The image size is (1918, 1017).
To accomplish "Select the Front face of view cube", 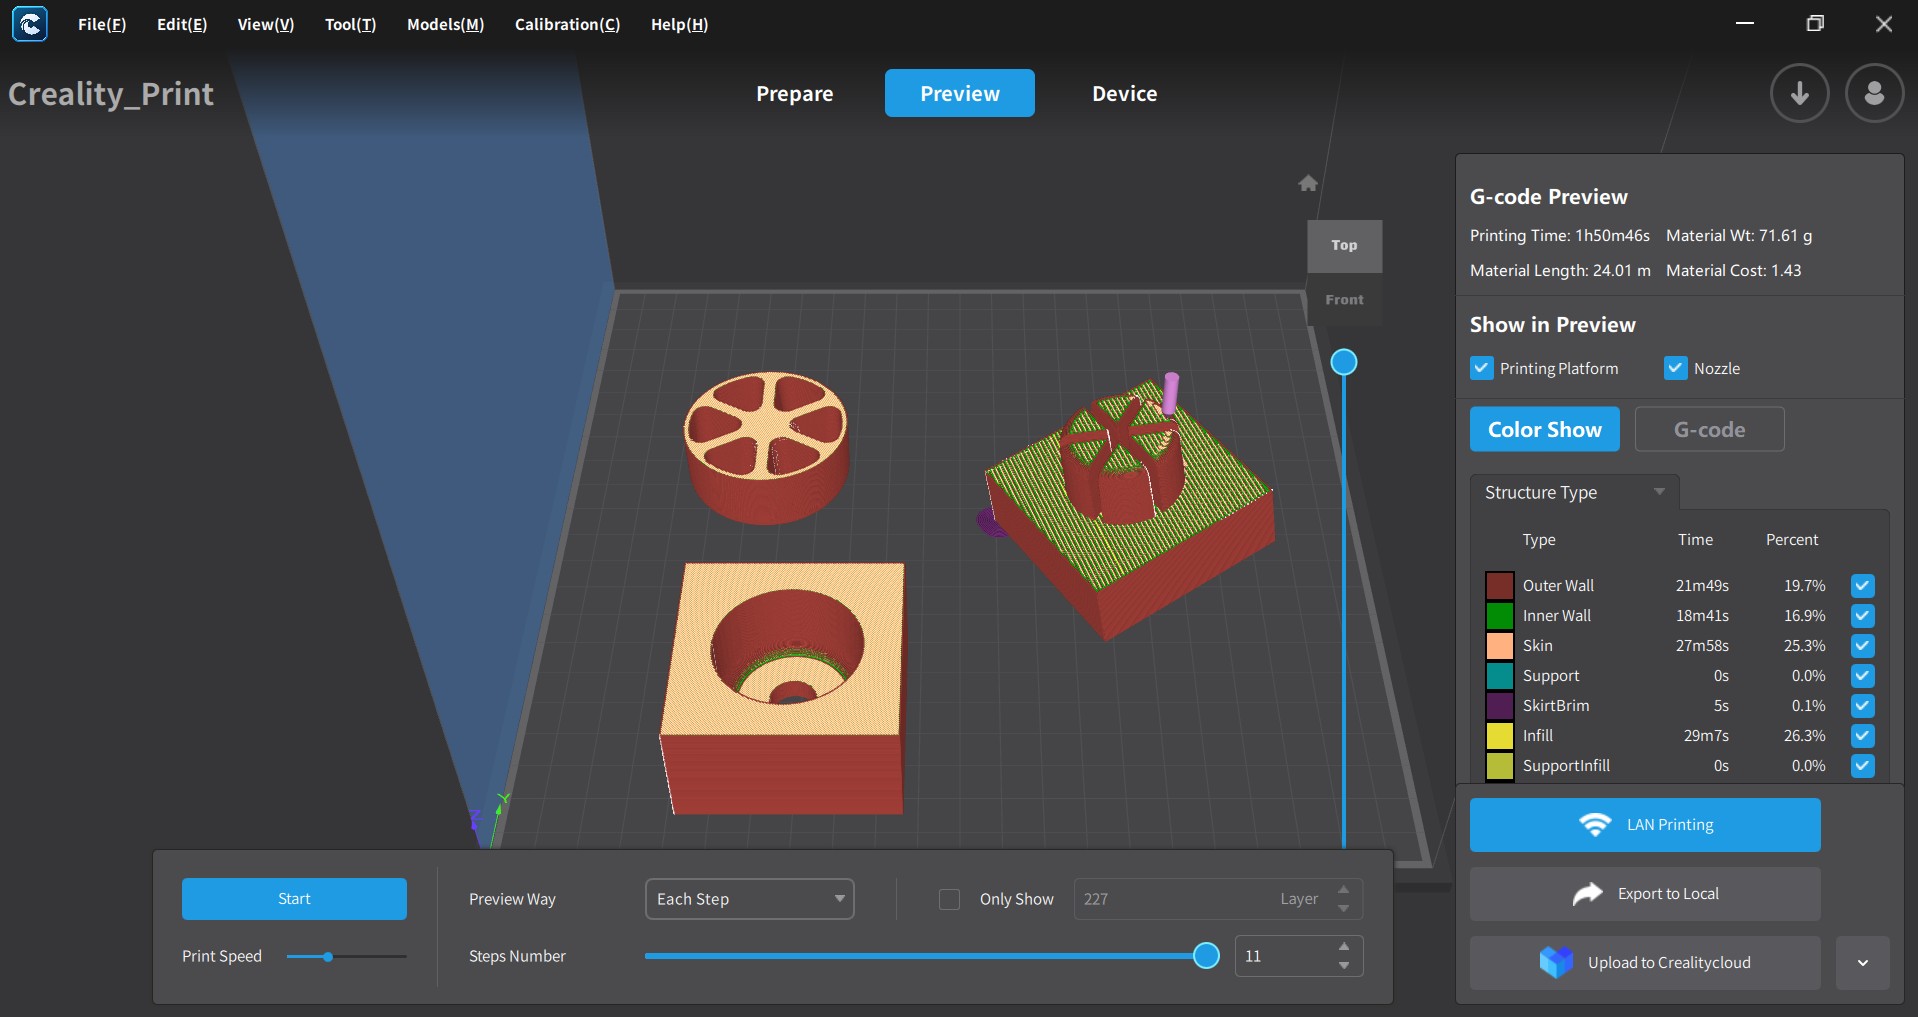I will [x=1344, y=300].
